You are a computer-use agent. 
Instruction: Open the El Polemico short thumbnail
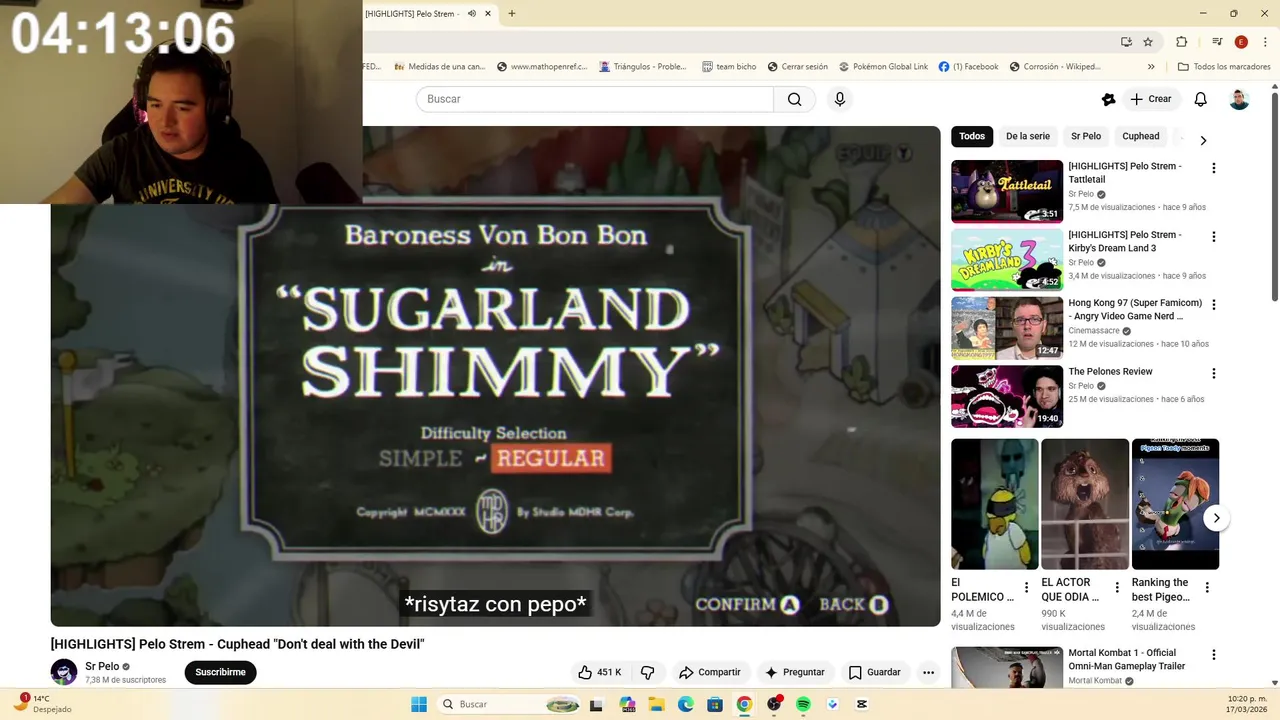tap(995, 504)
